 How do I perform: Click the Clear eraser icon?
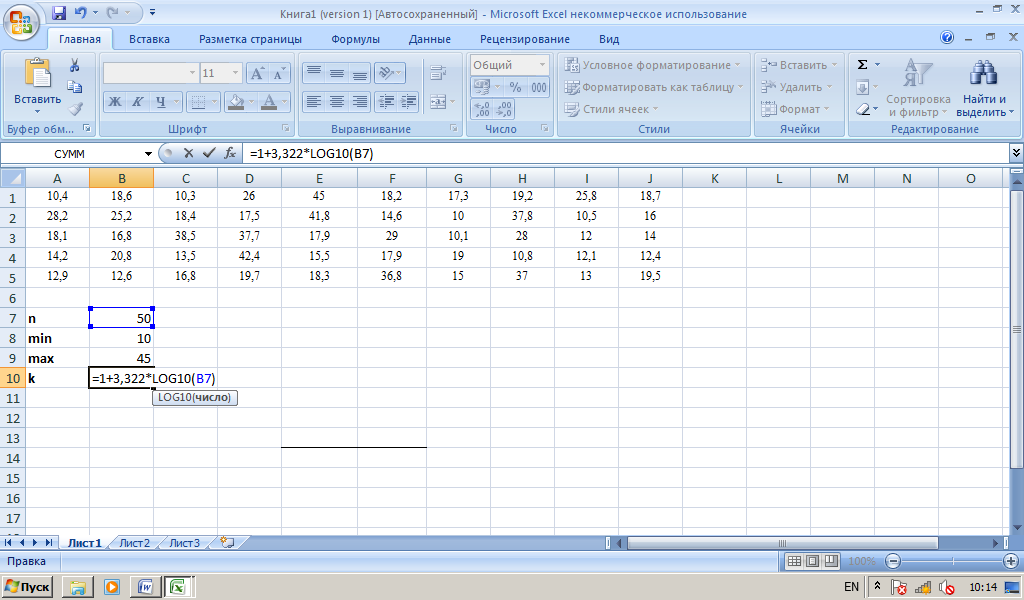[x=863, y=109]
